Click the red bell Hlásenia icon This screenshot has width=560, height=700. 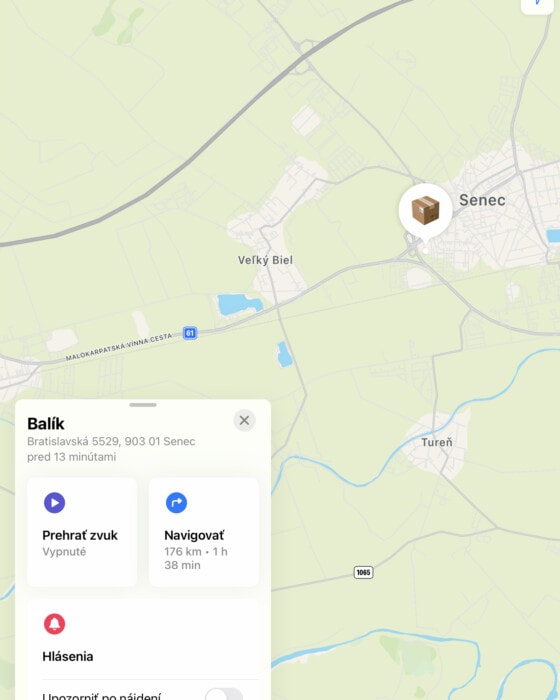[x=54, y=624]
